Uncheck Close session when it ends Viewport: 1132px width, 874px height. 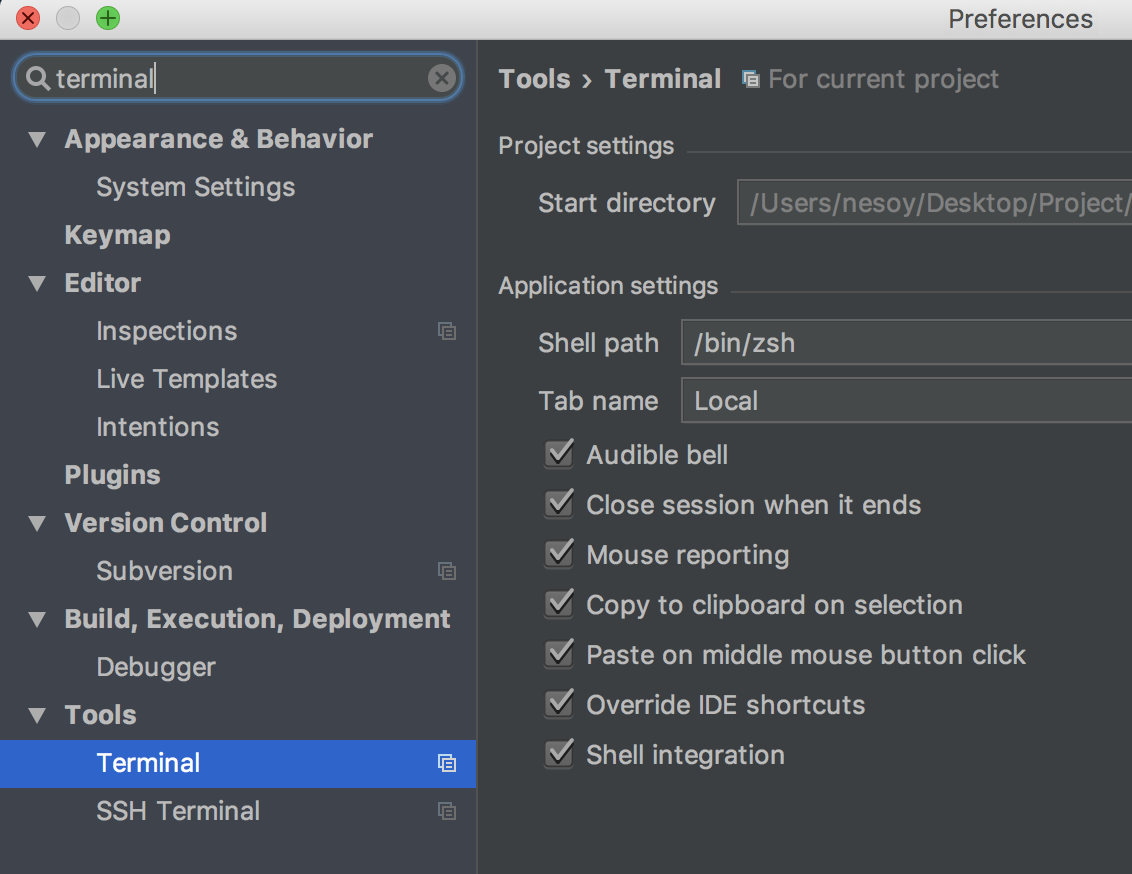(559, 504)
